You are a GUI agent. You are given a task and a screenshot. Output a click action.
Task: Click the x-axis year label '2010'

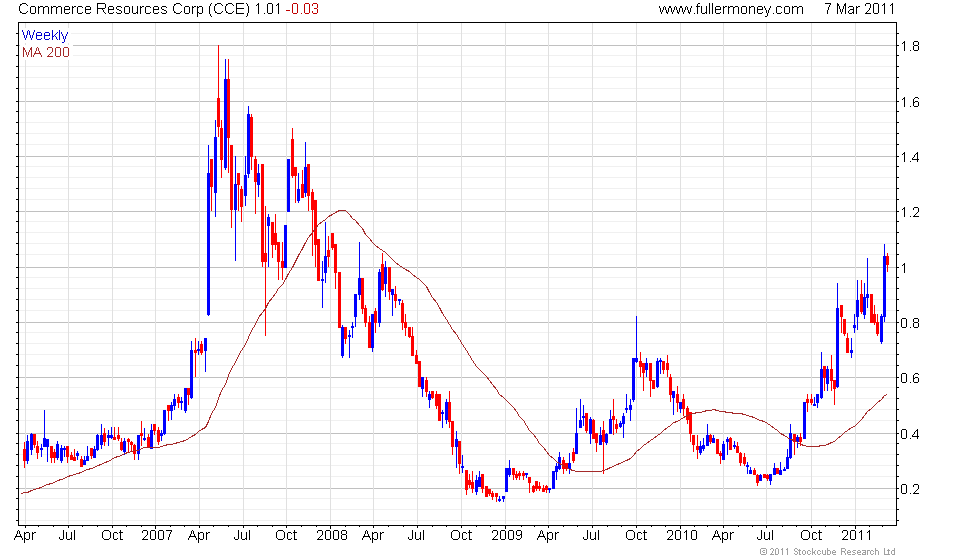pyautogui.click(x=681, y=536)
